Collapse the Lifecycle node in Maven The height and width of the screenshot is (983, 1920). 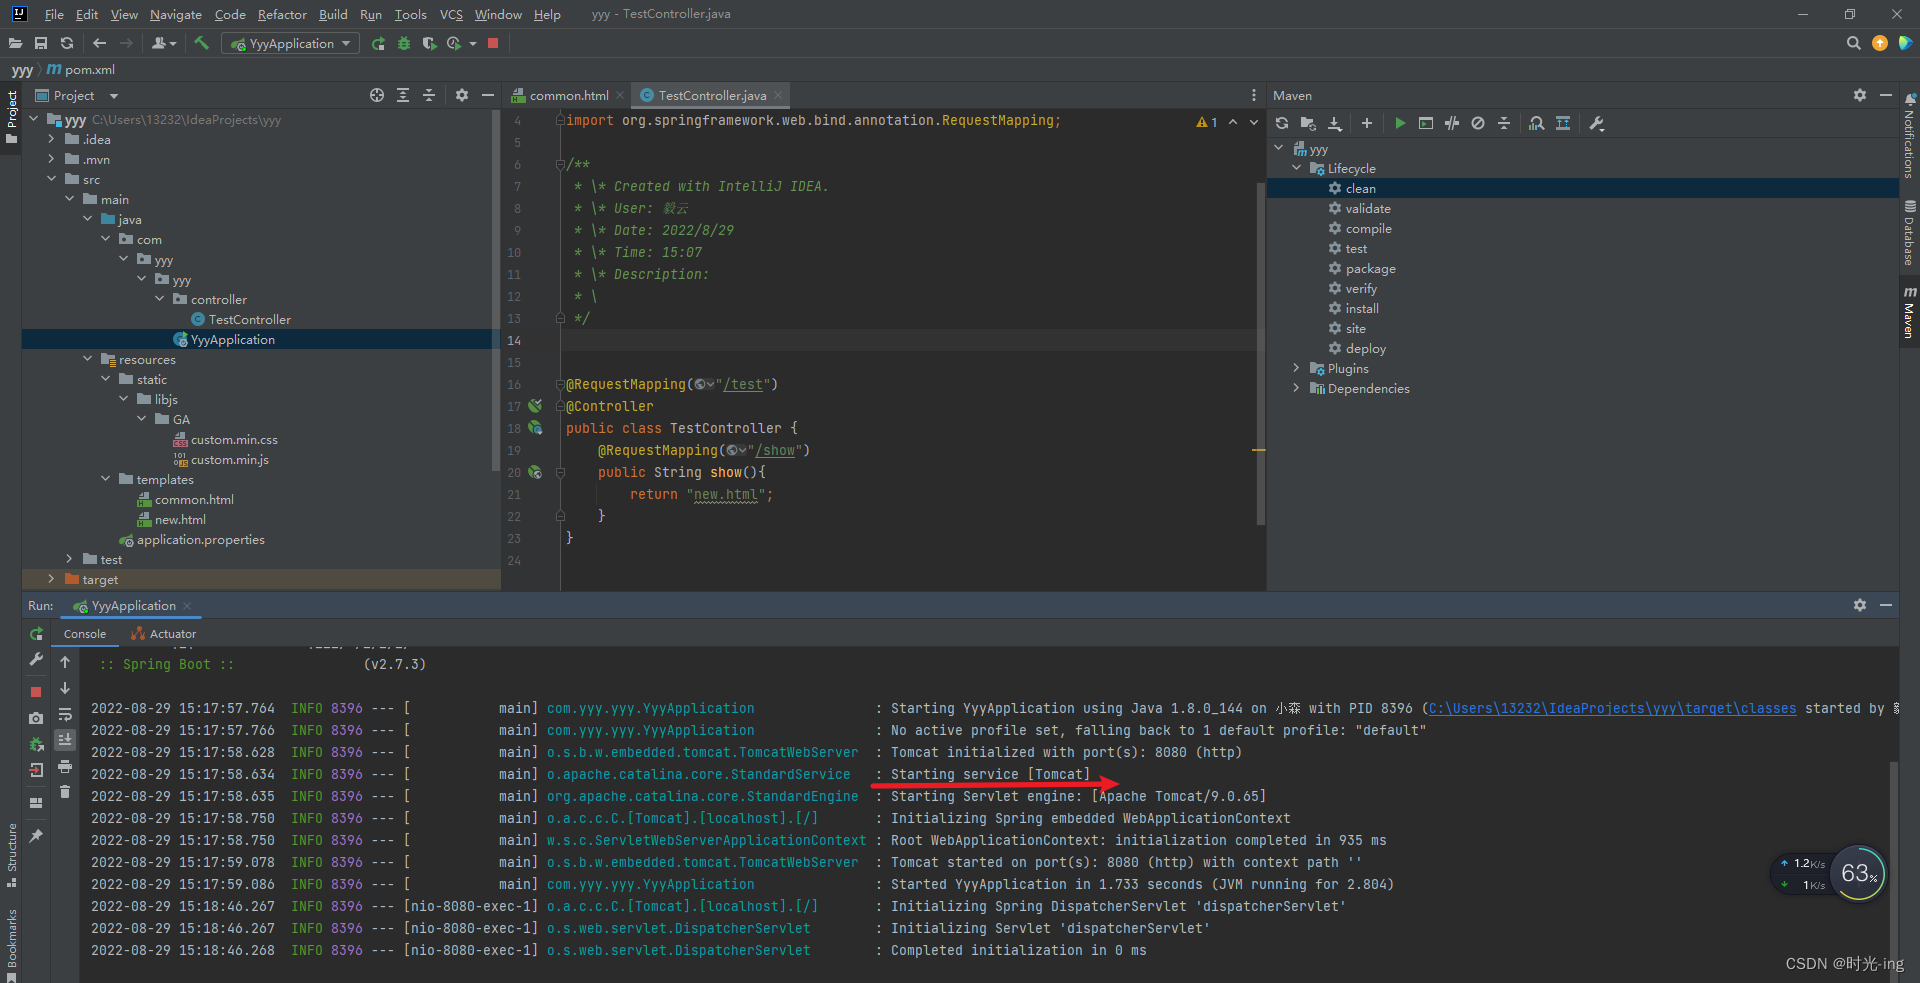(1296, 168)
